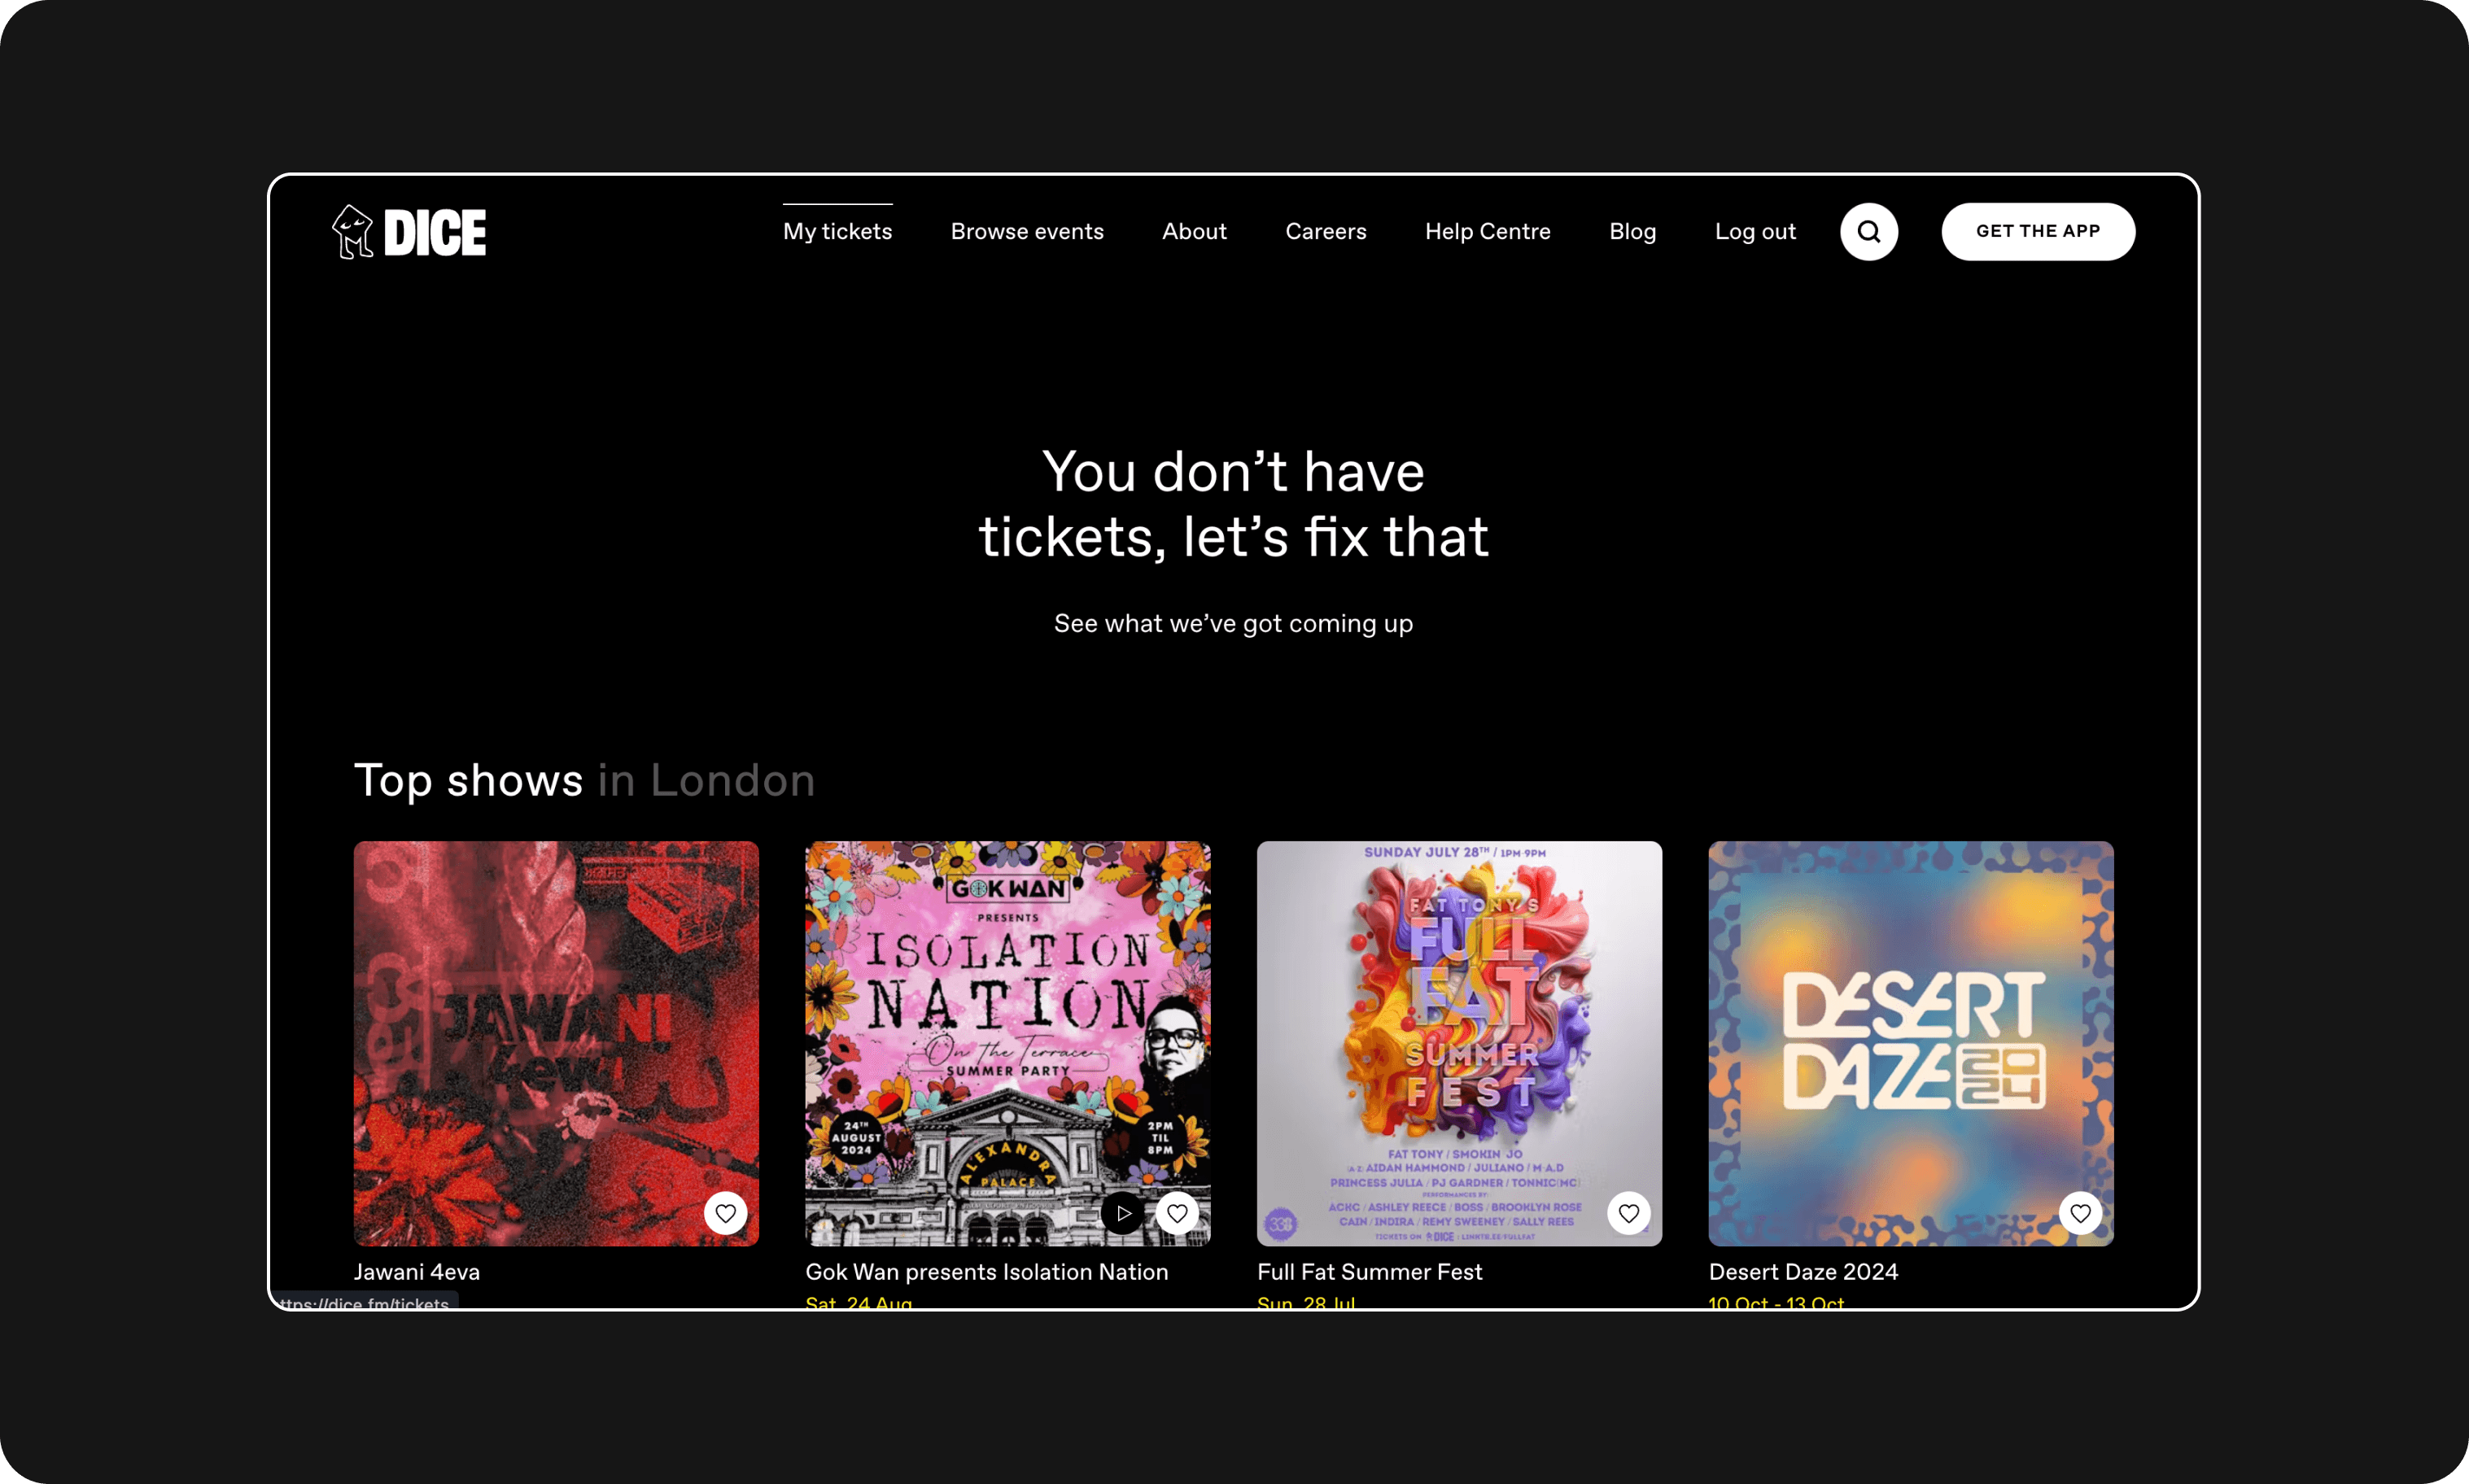Play the Isolation Nation preview

(1123, 1213)
